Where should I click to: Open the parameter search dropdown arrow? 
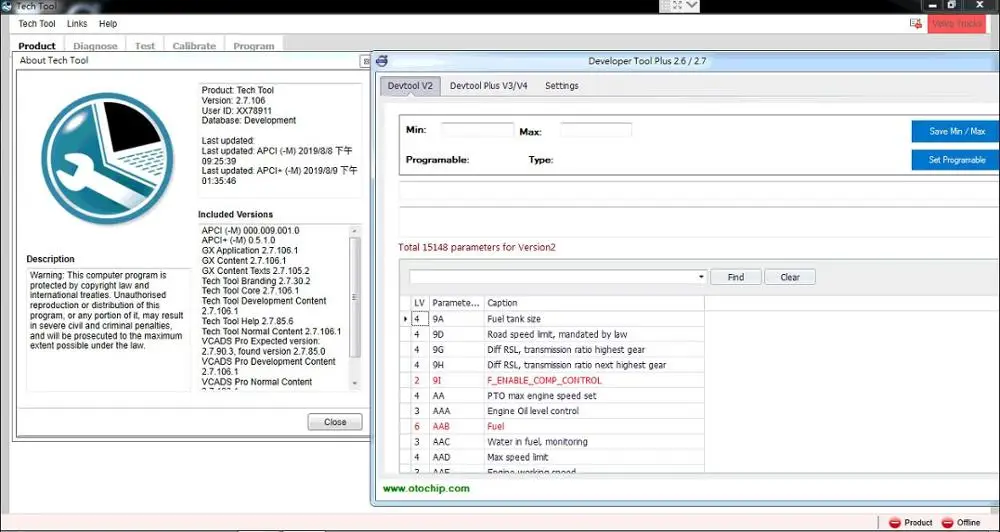tap(701, 277)
